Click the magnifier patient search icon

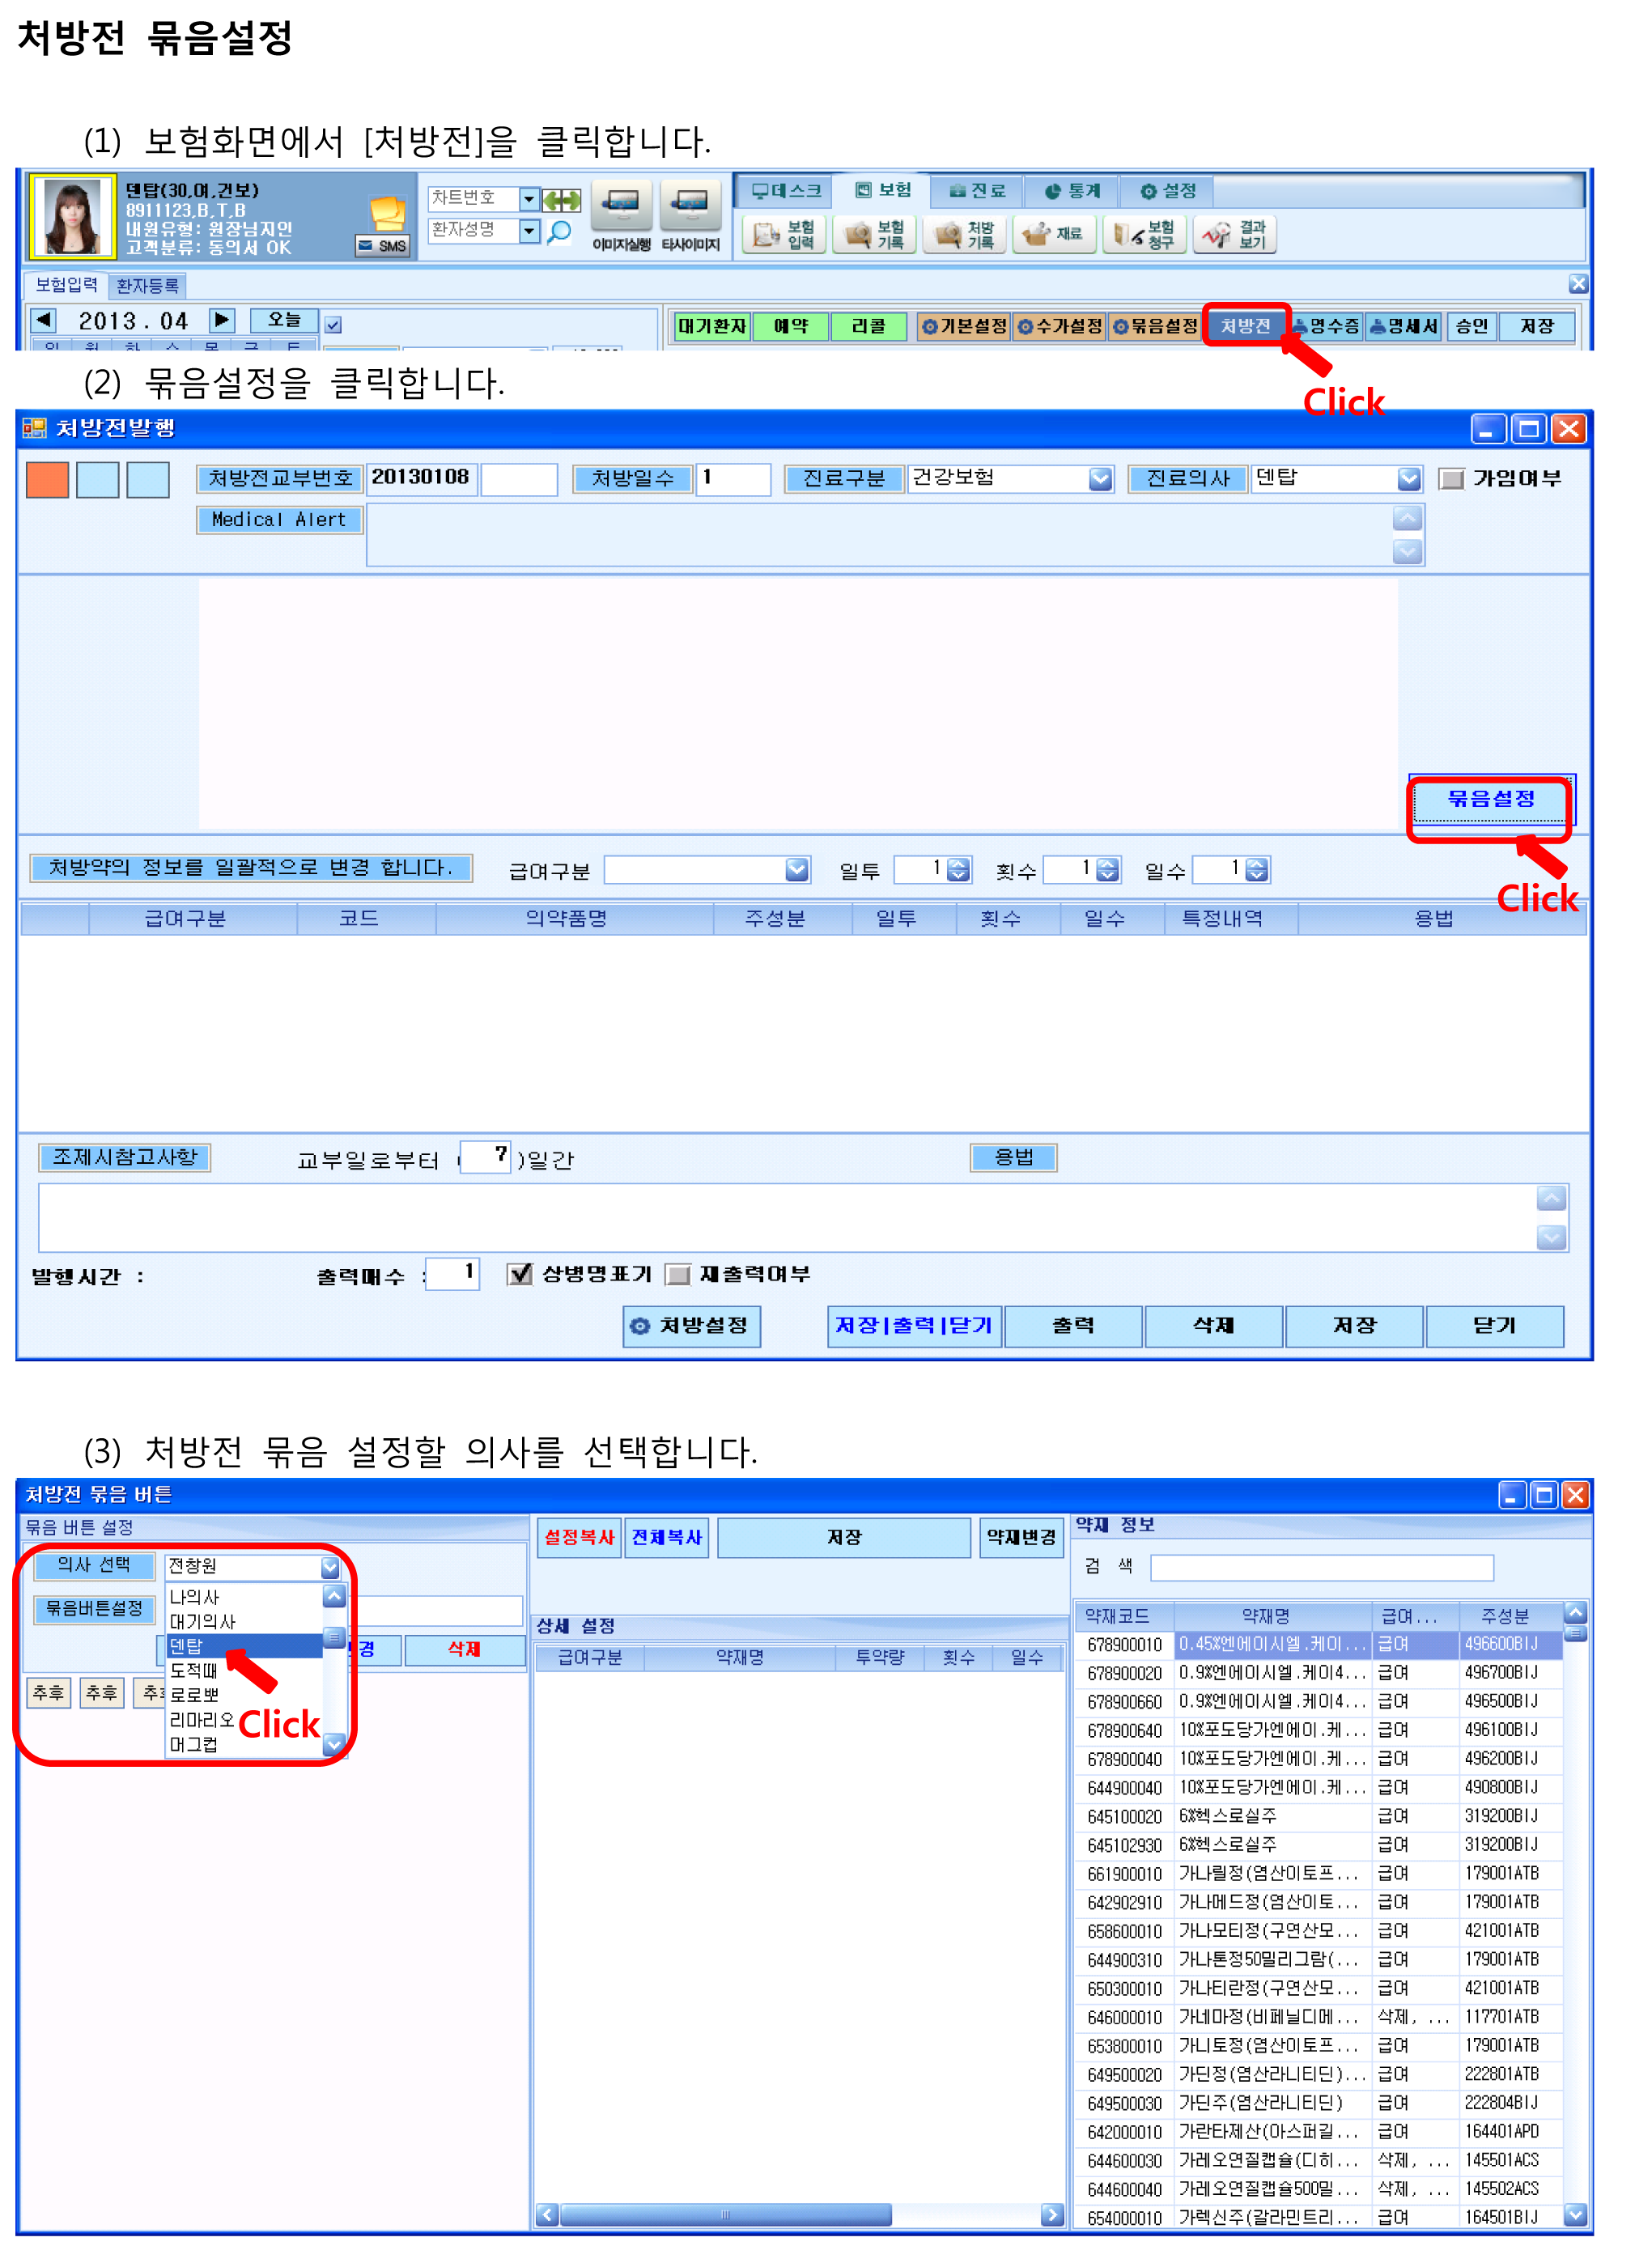(560, 233)
